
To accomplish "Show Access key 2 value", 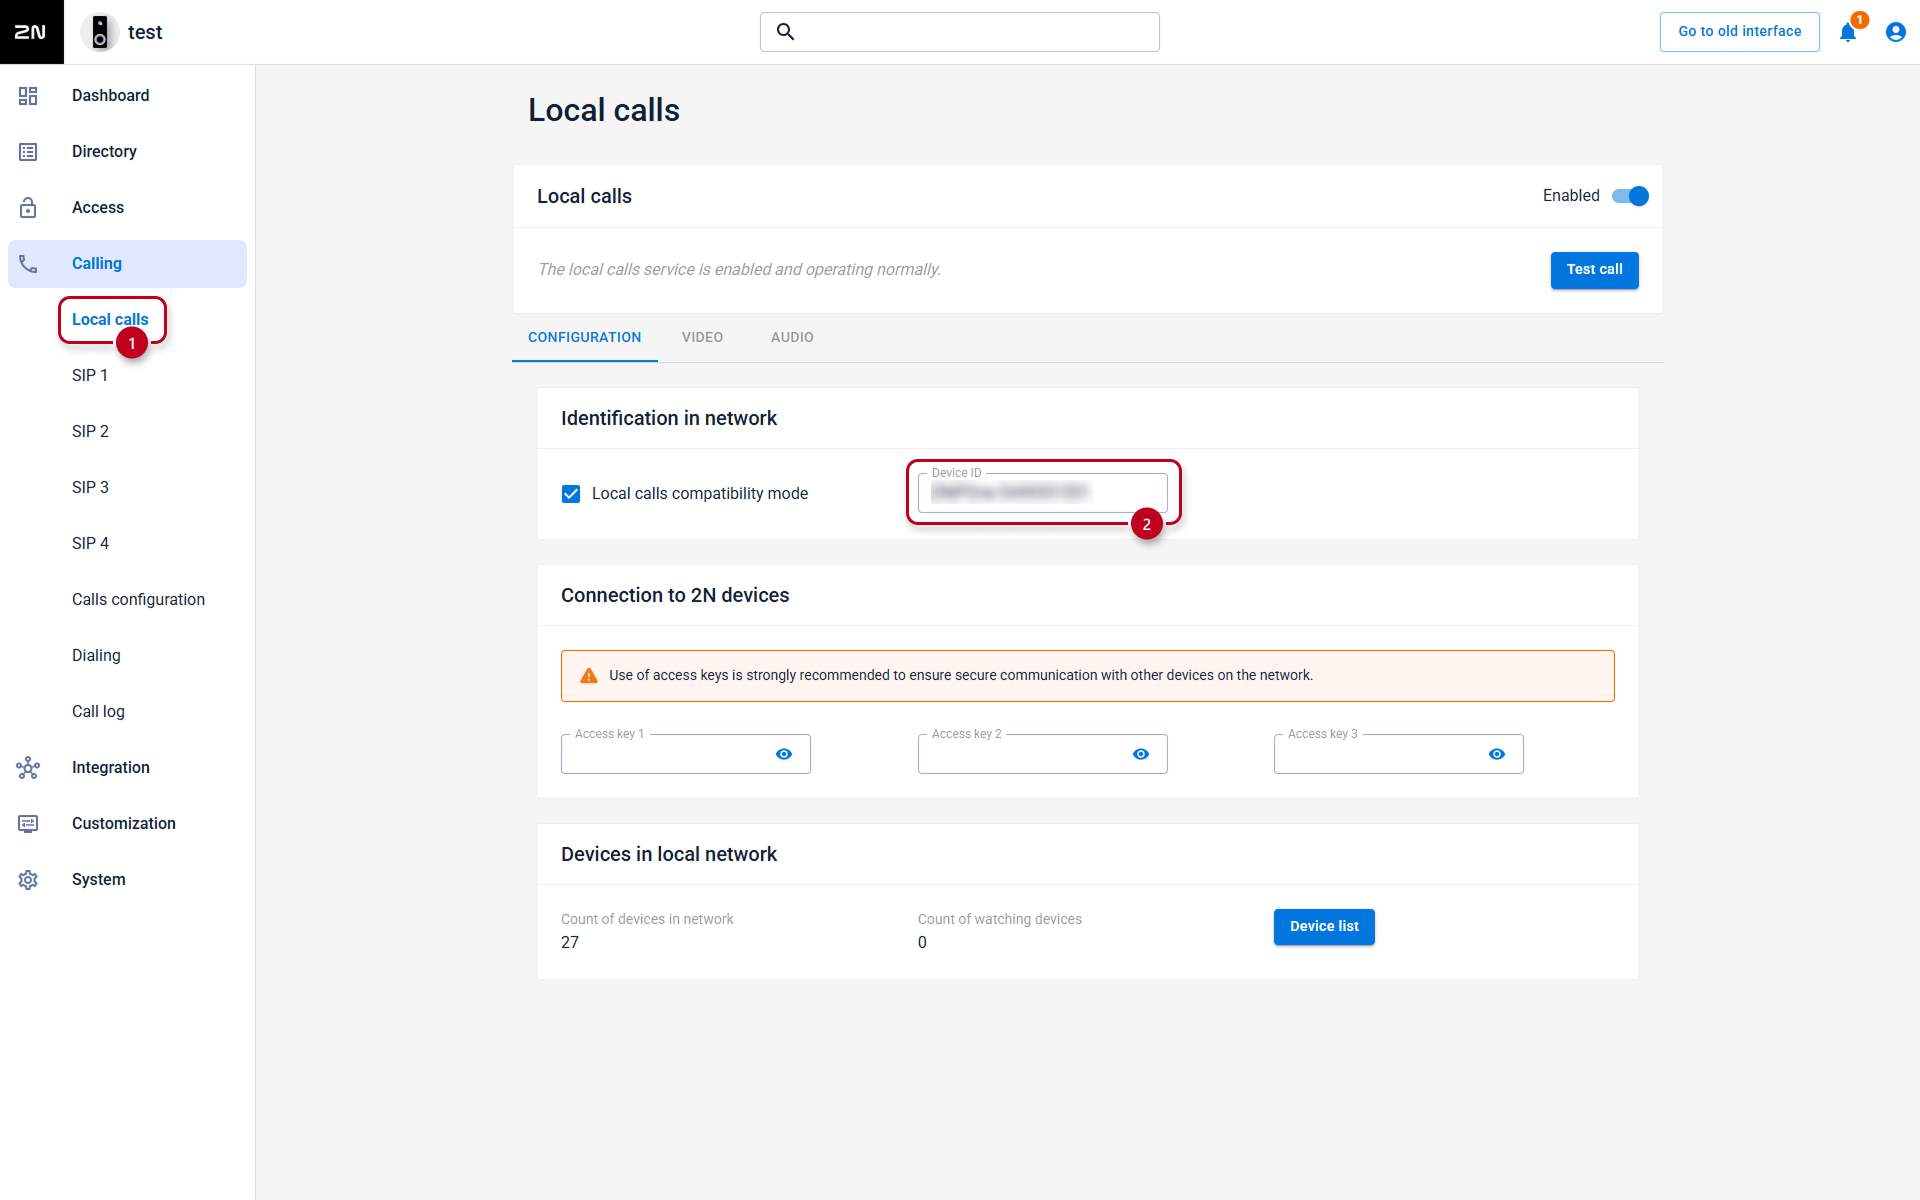I will (x=1141, y=754).
